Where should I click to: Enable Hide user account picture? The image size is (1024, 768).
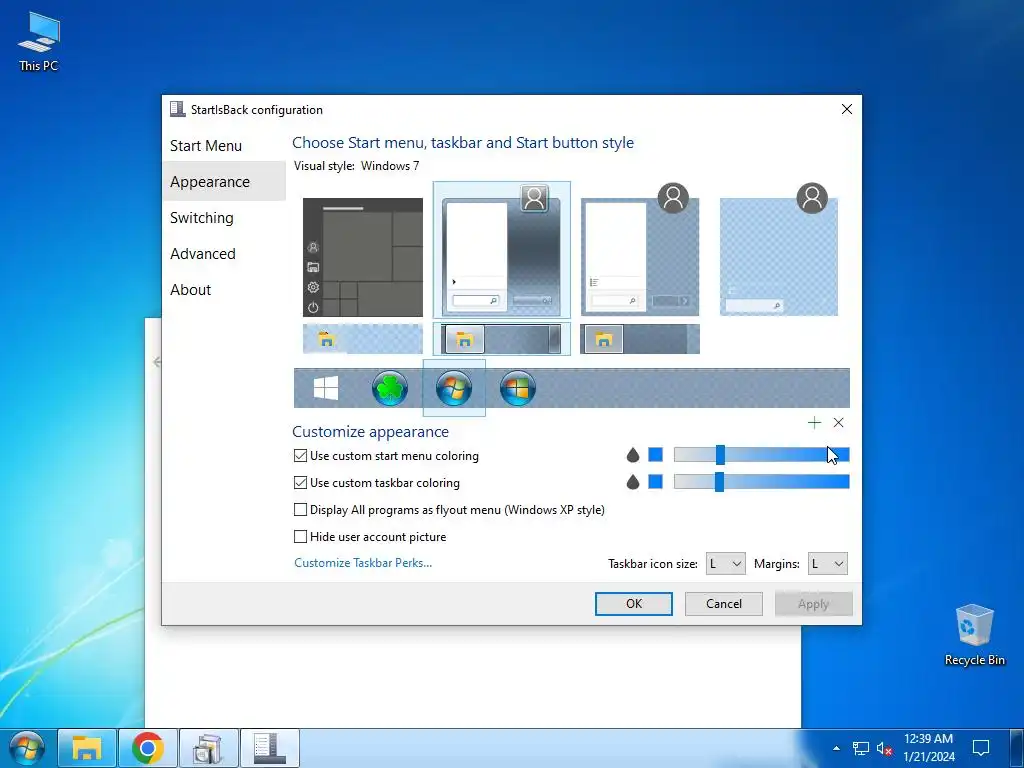coord(300,537)
